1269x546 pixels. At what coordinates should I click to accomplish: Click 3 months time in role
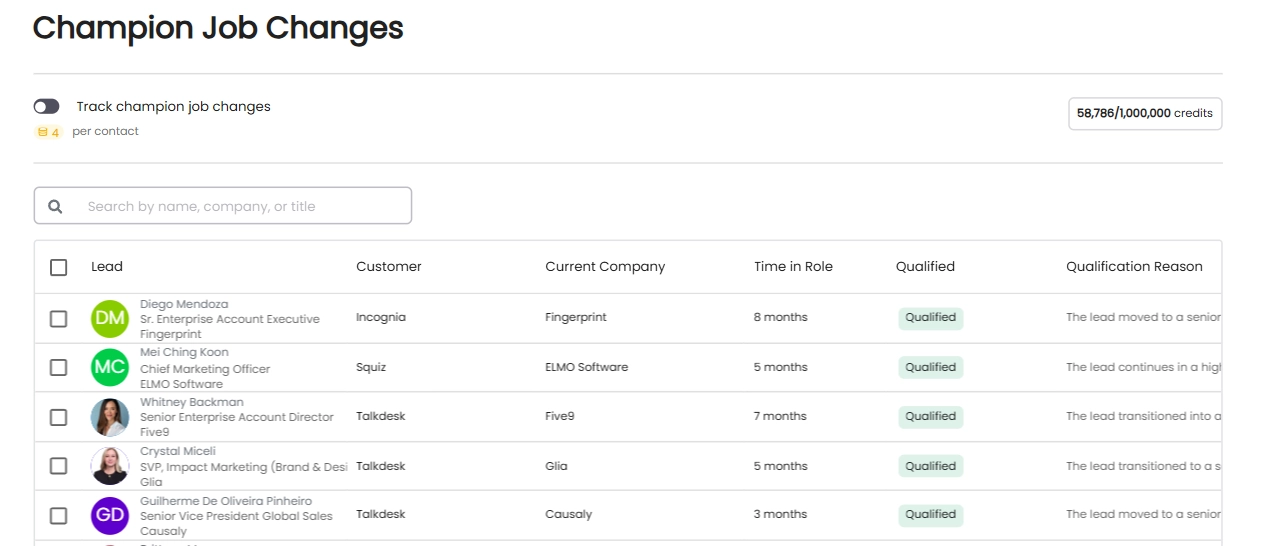[x=781, y=514]
